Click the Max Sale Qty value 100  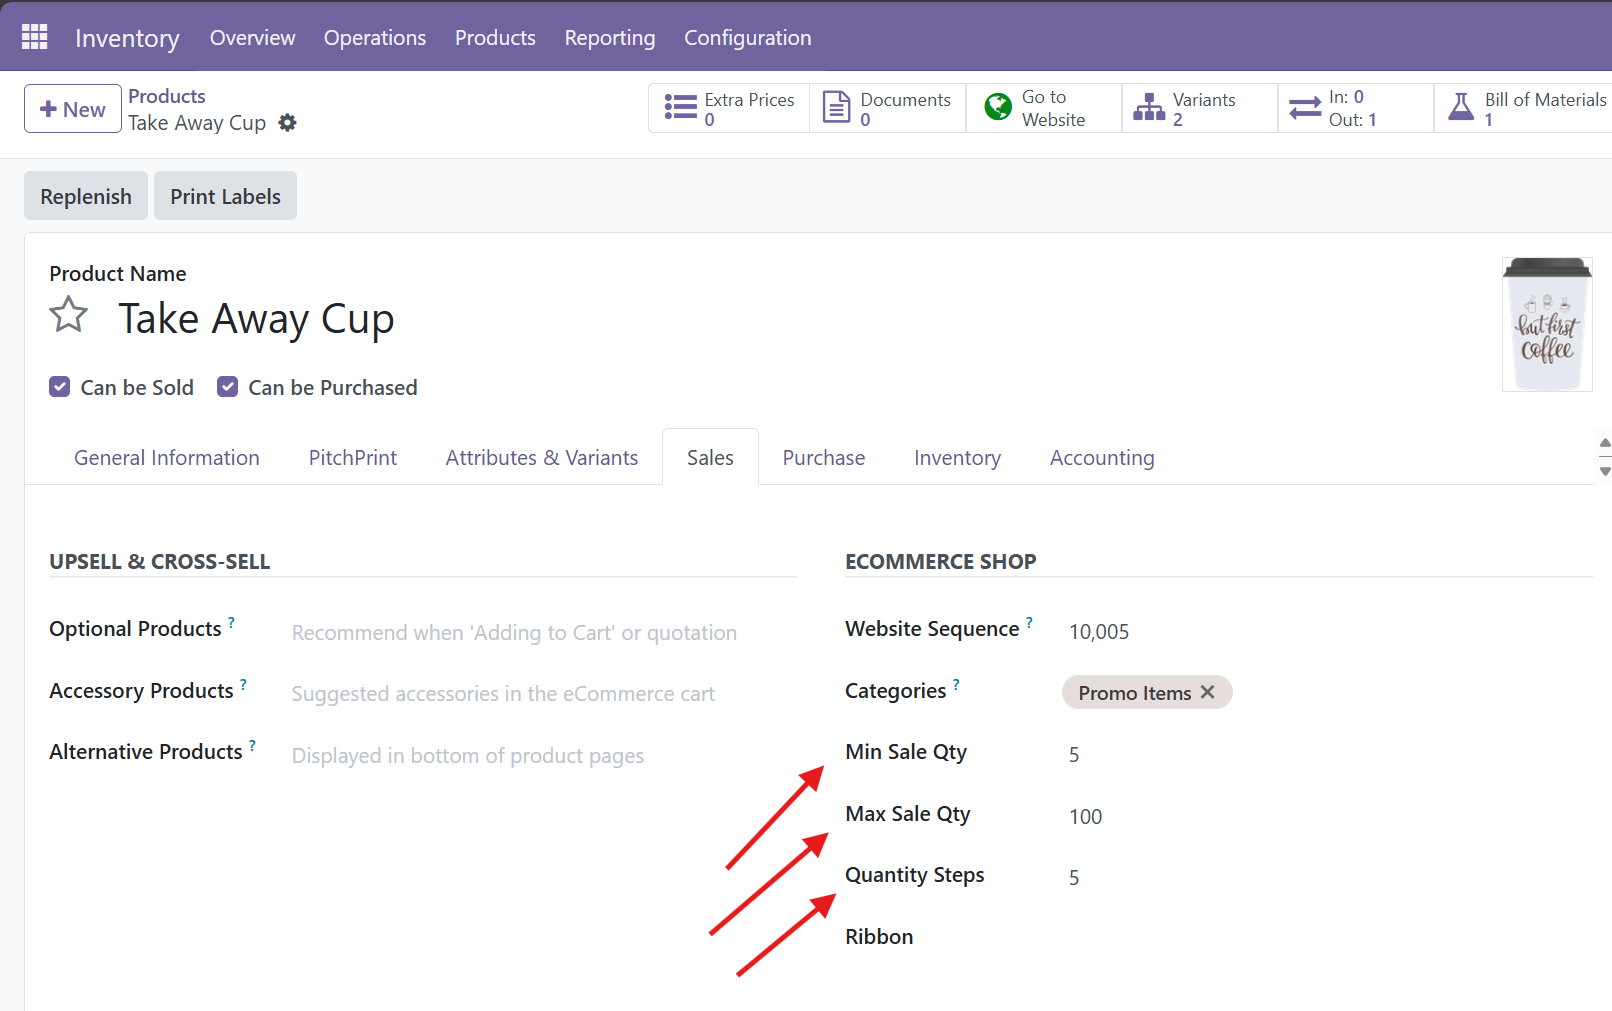pyautogui.click(x=1086, y=816)
